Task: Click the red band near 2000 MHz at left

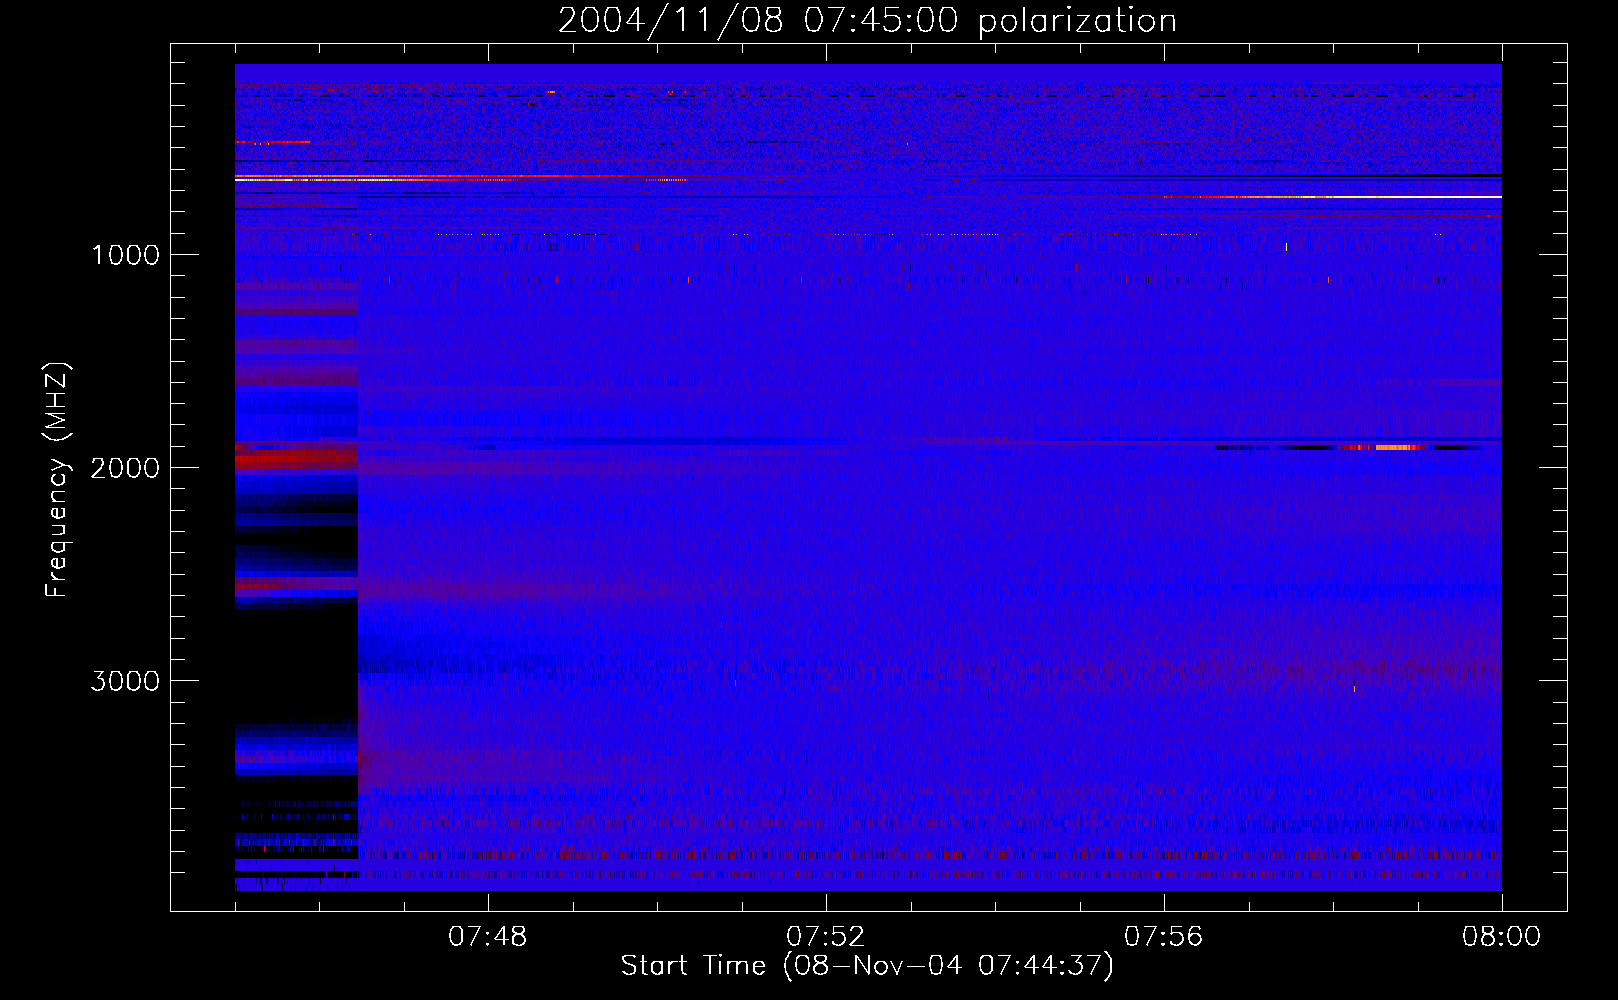Action: tap(296, 459)
